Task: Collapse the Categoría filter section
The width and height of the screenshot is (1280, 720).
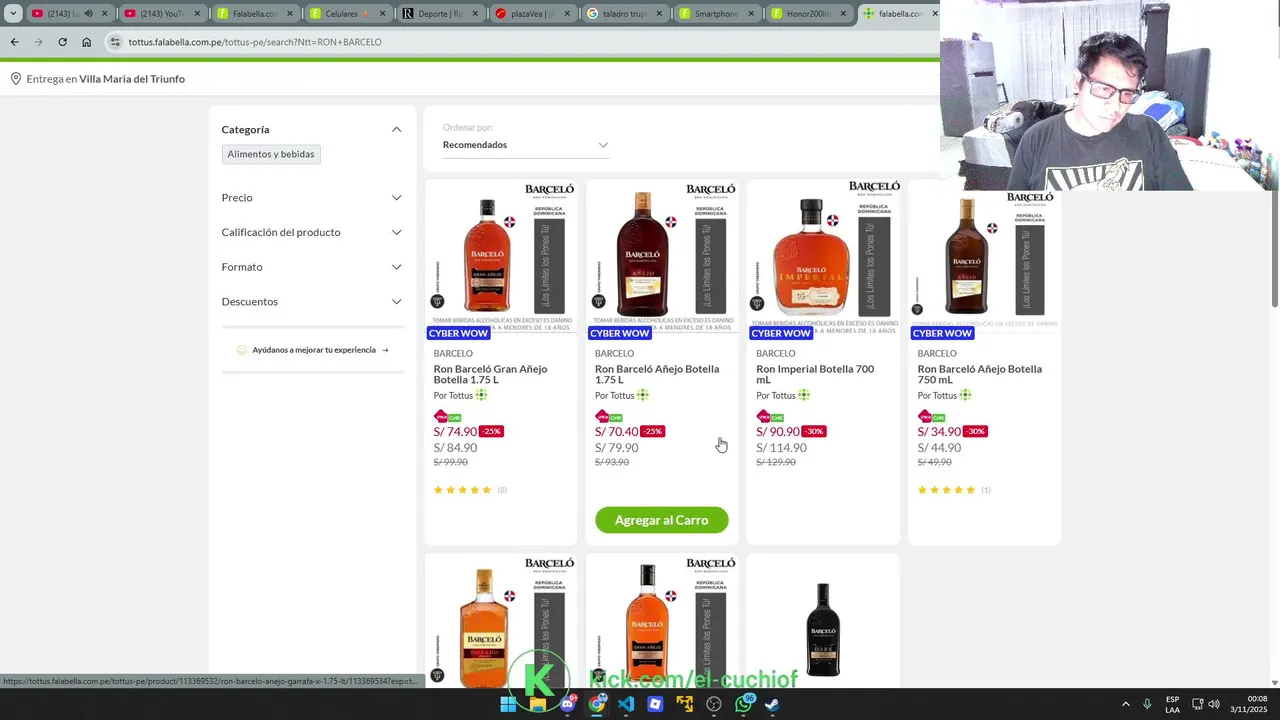Action: [x=396, y=129]
